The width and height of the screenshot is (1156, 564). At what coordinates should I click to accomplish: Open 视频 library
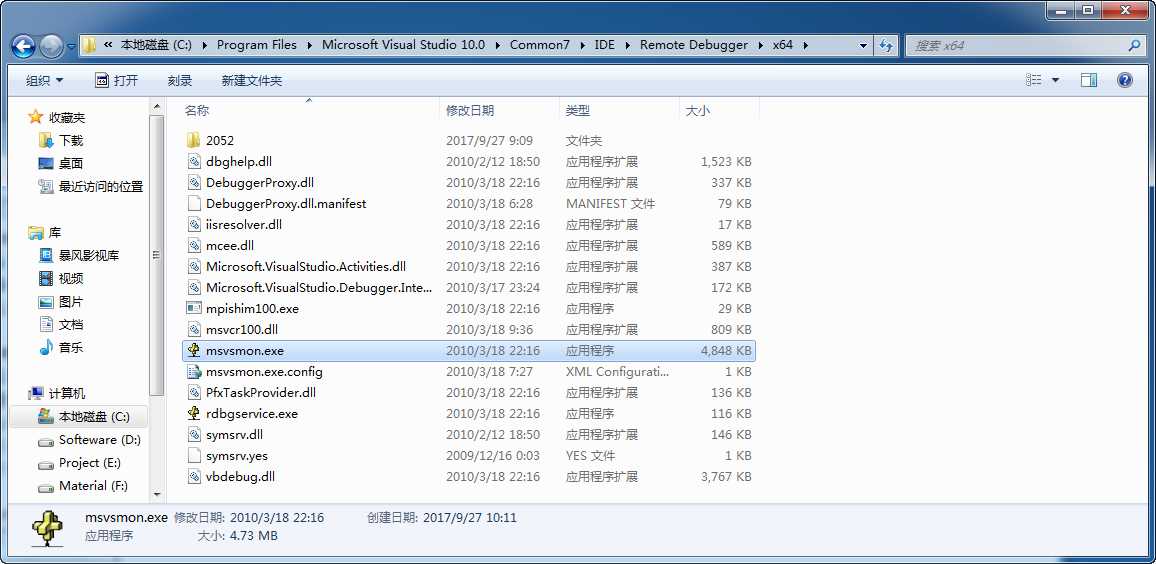pos(71,278)
